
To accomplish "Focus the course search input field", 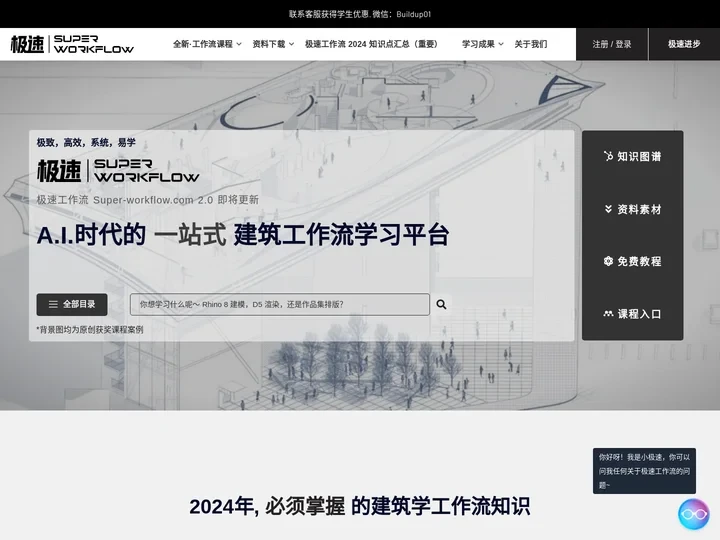I will pyautogui.click(x=280, y=304).
